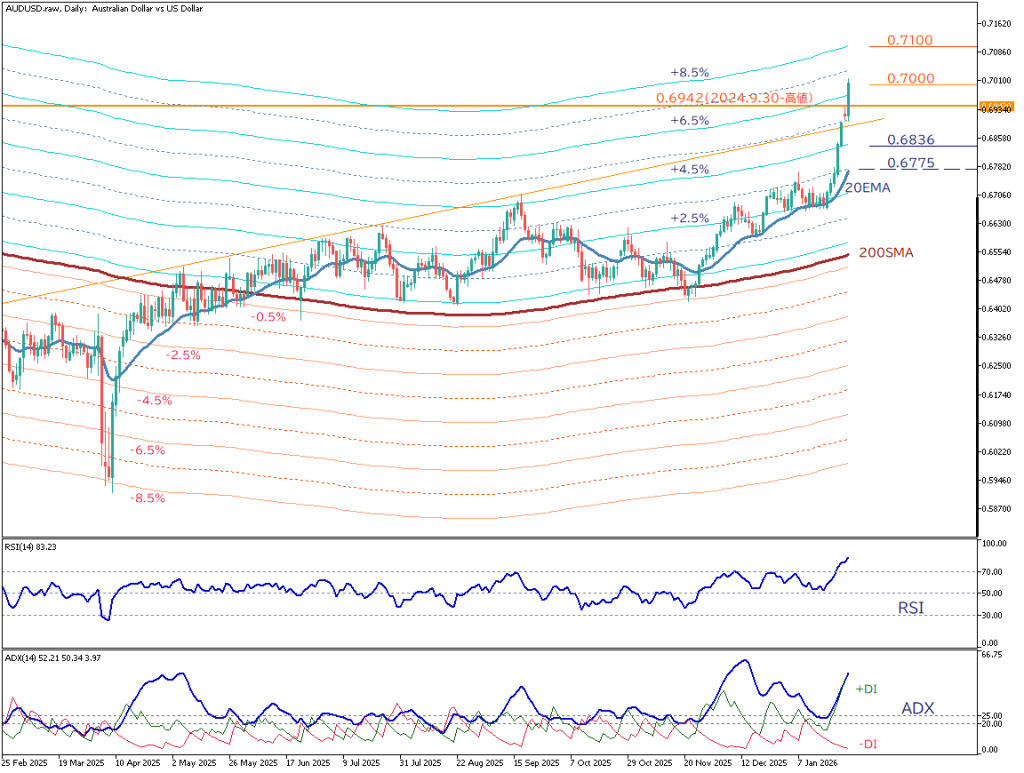Select the -8.5% envelope band label
This screenshot has height=773, width=1024.
pos(148,497)
